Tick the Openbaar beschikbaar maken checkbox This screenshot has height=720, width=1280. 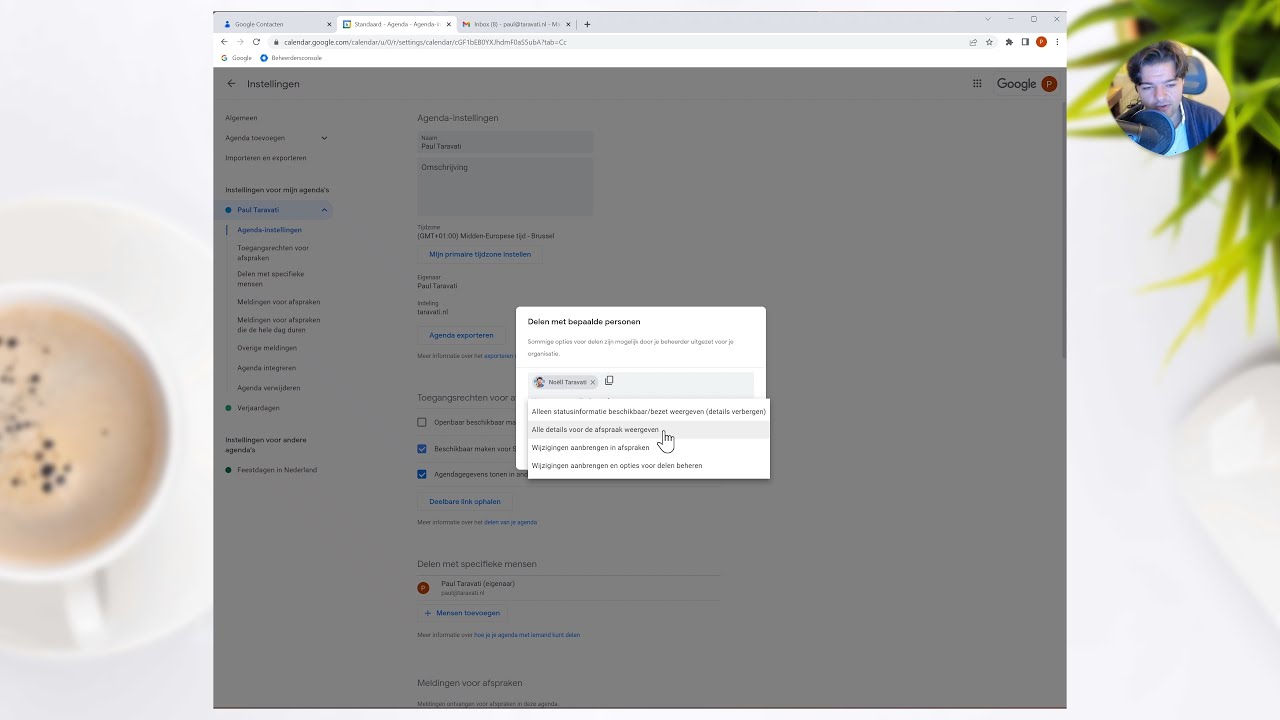point(422,422)
